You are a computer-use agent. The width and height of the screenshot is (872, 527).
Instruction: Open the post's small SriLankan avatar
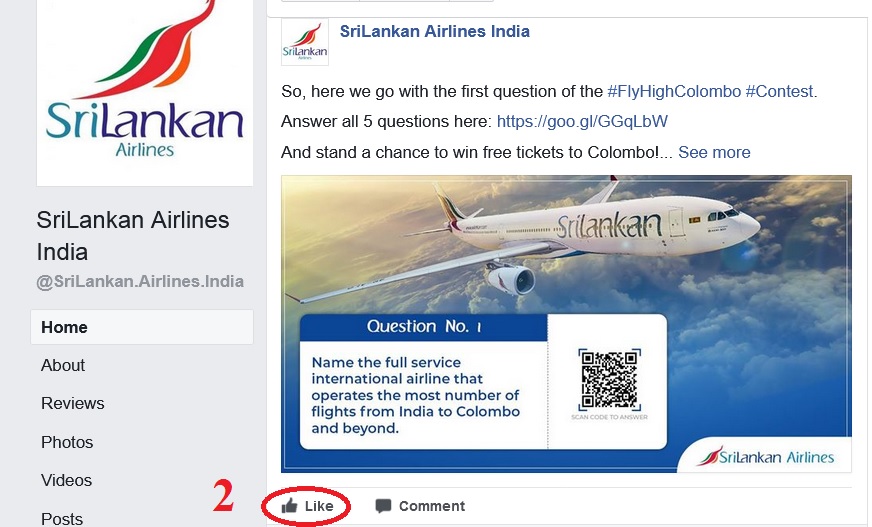305,42
